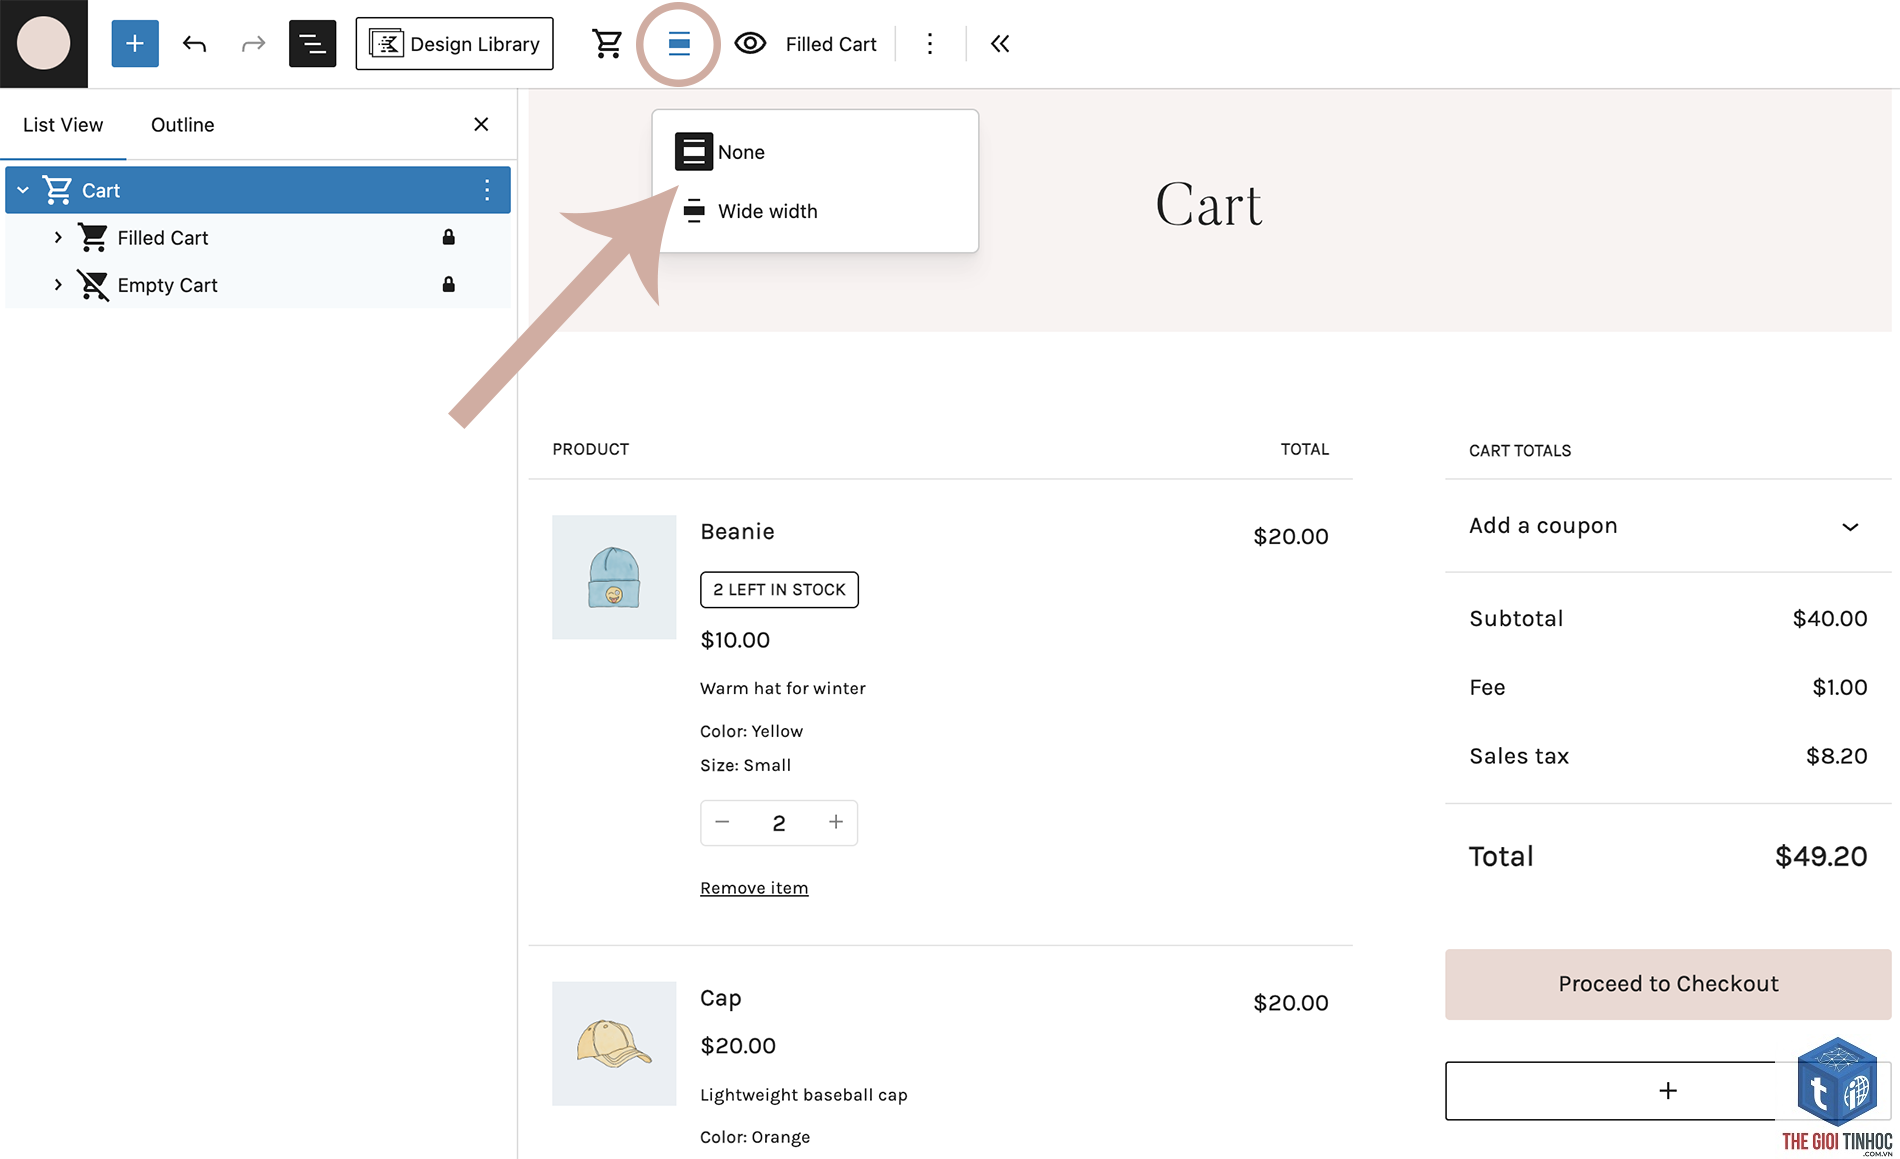This screenshot has height=1159, width=1900.
Task: Open the Cap product name
Action: coord(721,998)
